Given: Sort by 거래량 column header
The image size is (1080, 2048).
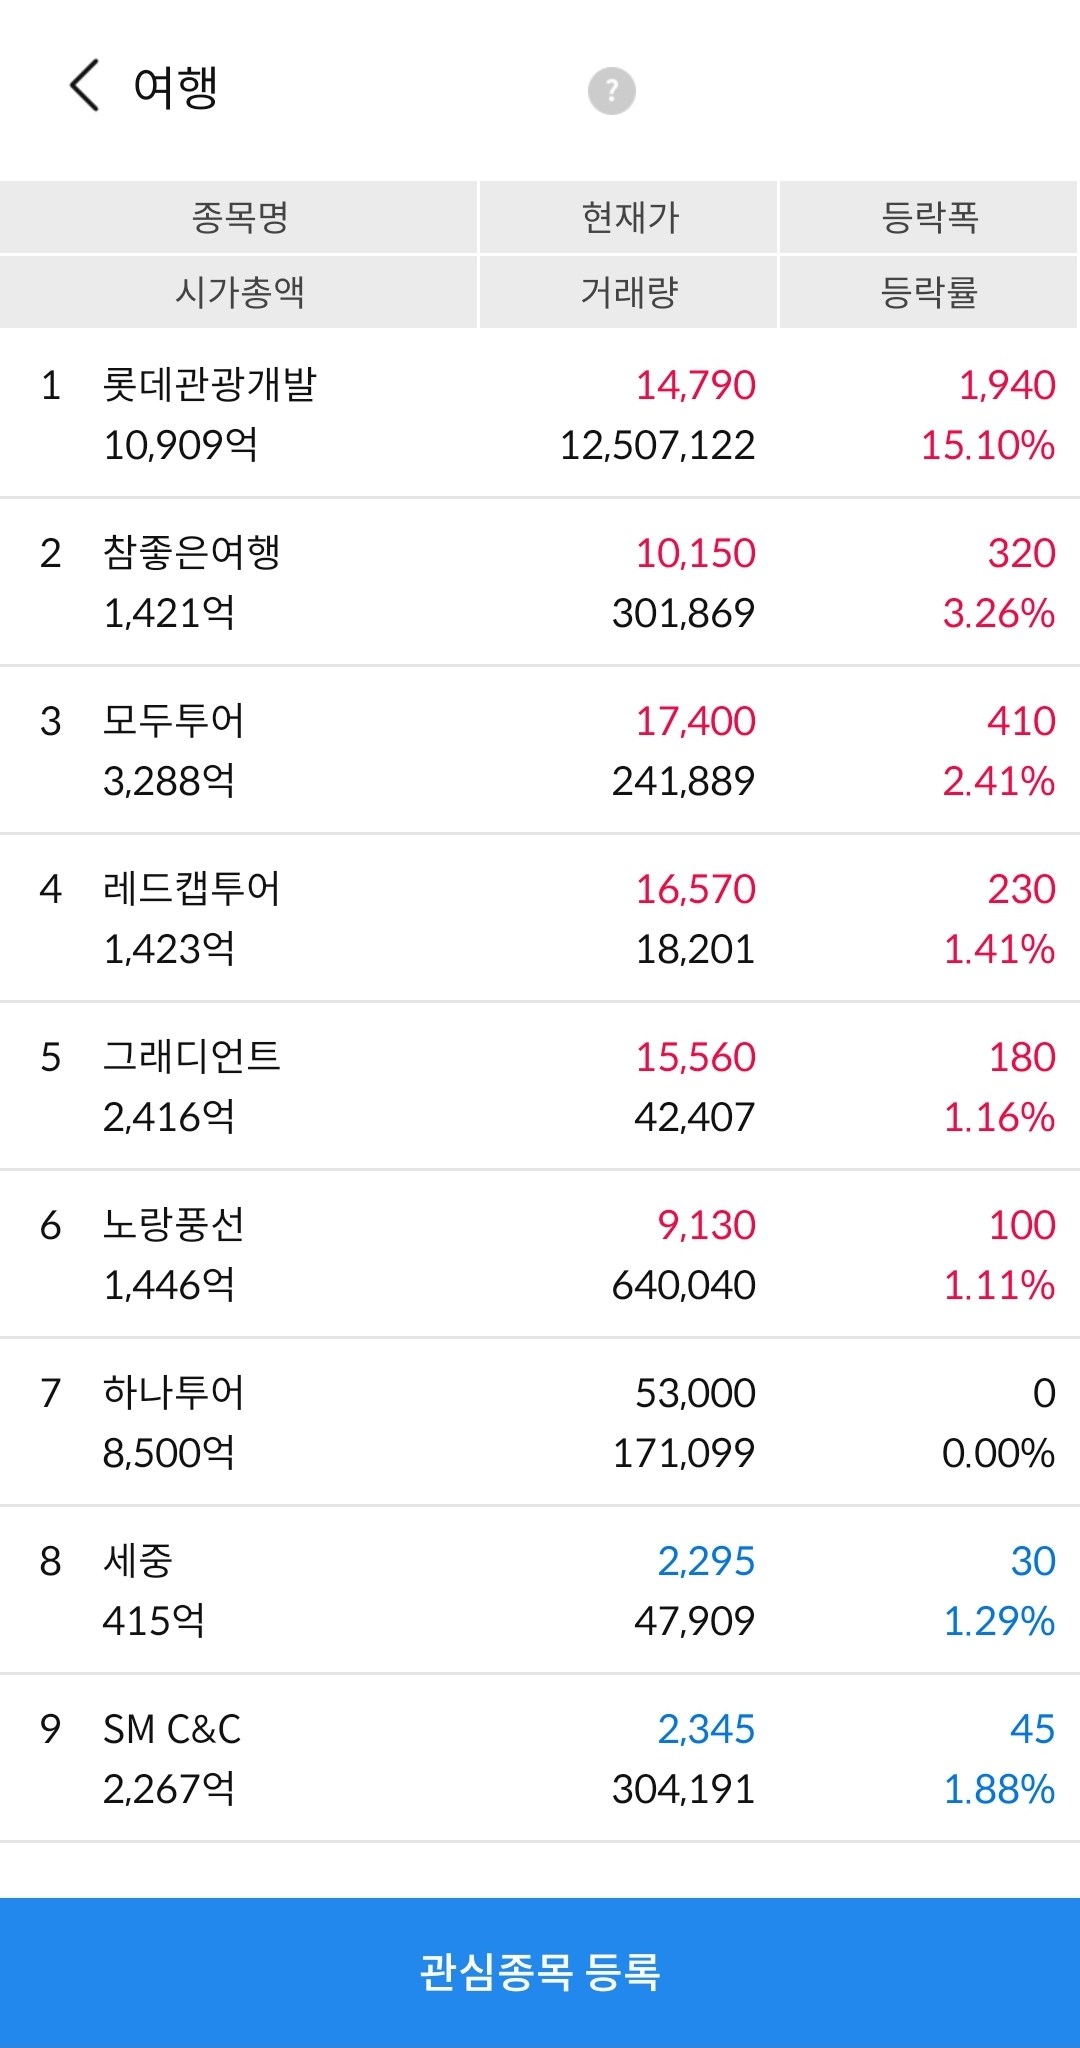Looking at the screenshot, I should point(629,292).
